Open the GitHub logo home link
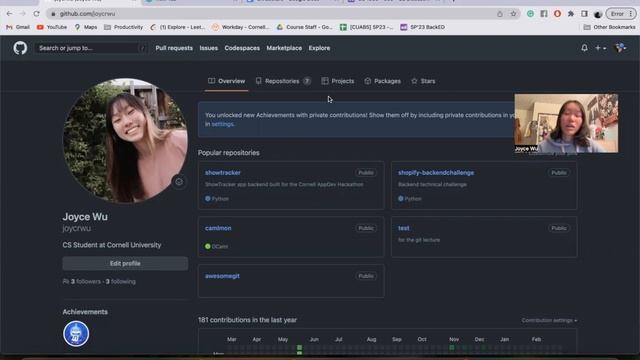Viewport: 640px width, 360px height. [x=20, y=48]
